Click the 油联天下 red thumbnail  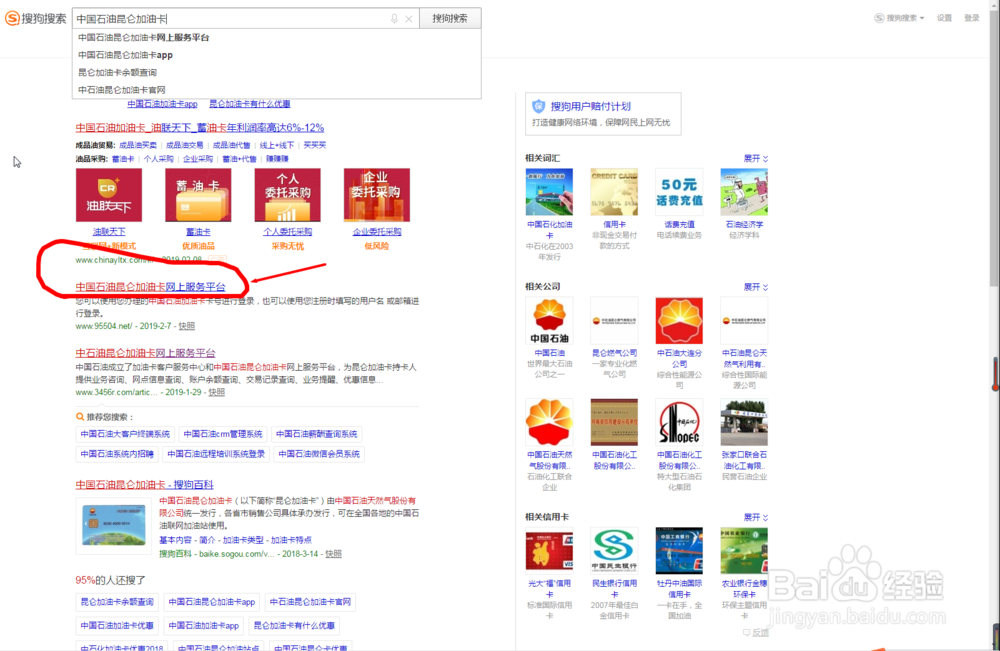click(x=109, y=195)
